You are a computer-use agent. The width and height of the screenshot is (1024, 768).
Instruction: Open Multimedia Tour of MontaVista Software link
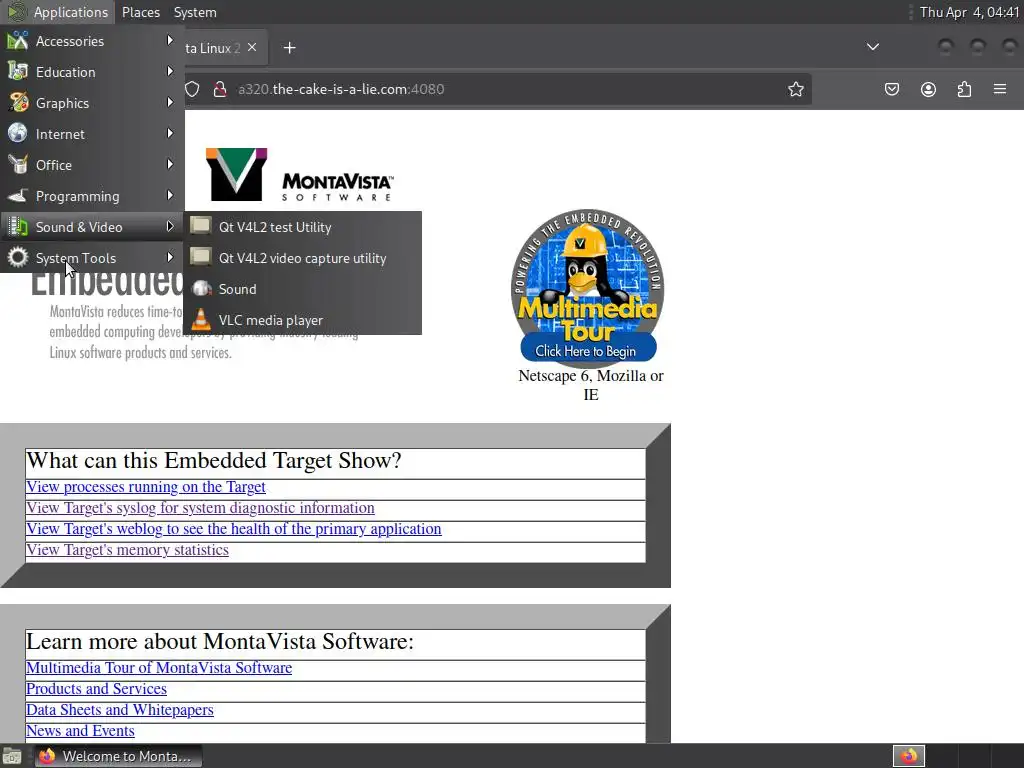click(159, 668)
